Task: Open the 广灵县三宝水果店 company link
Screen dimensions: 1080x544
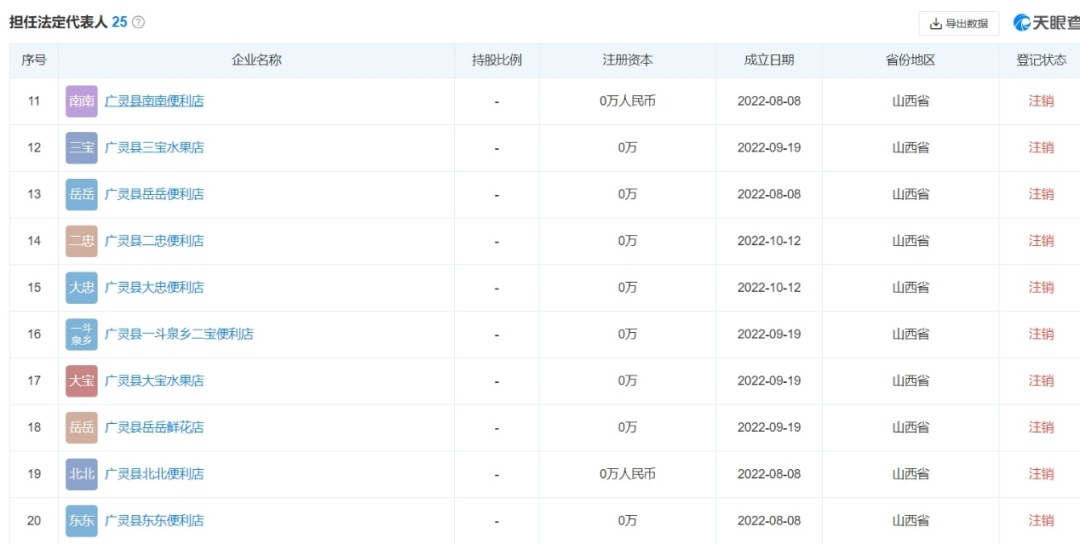Action: 154,148
